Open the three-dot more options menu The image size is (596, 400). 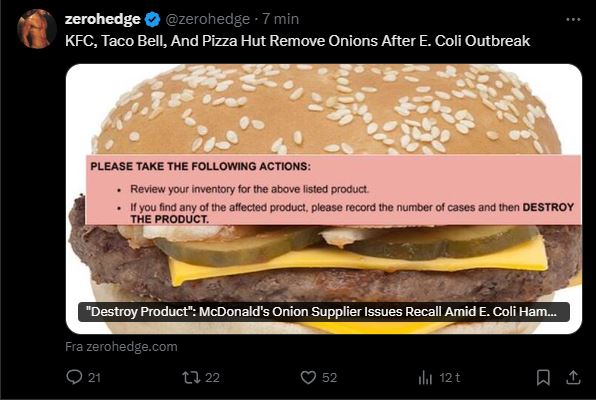[x=573, y=19]
